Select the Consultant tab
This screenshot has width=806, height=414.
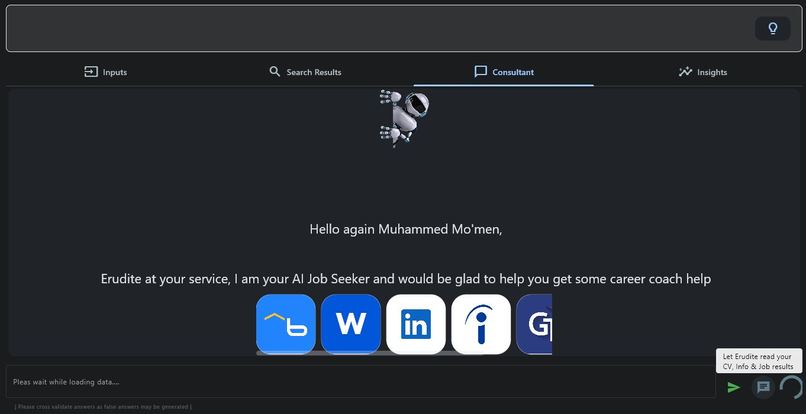[504, 72]
